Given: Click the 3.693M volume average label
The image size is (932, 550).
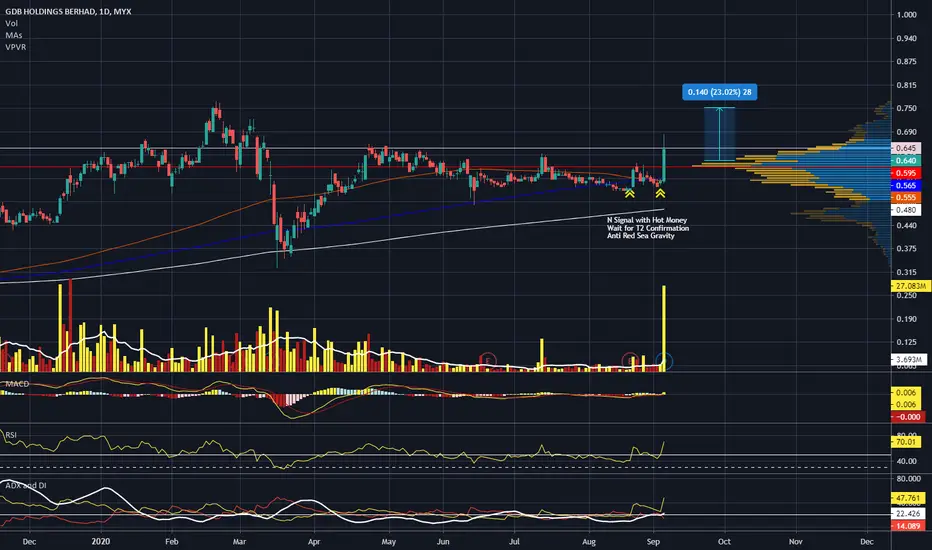Looking at the screenshot, I should click(x=909, y=360).
